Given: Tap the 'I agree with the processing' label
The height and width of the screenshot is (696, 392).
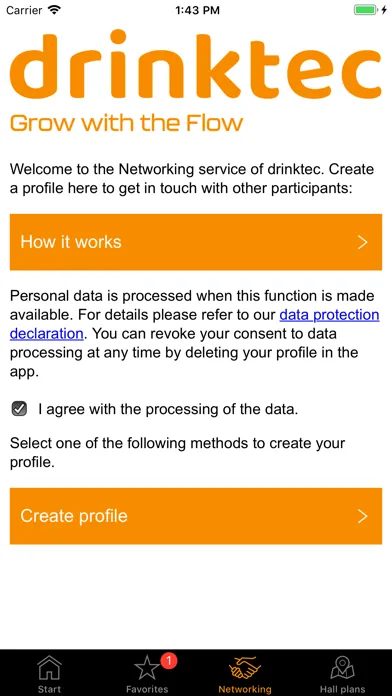Looking at the screenshot, I should tap(168, 409).
